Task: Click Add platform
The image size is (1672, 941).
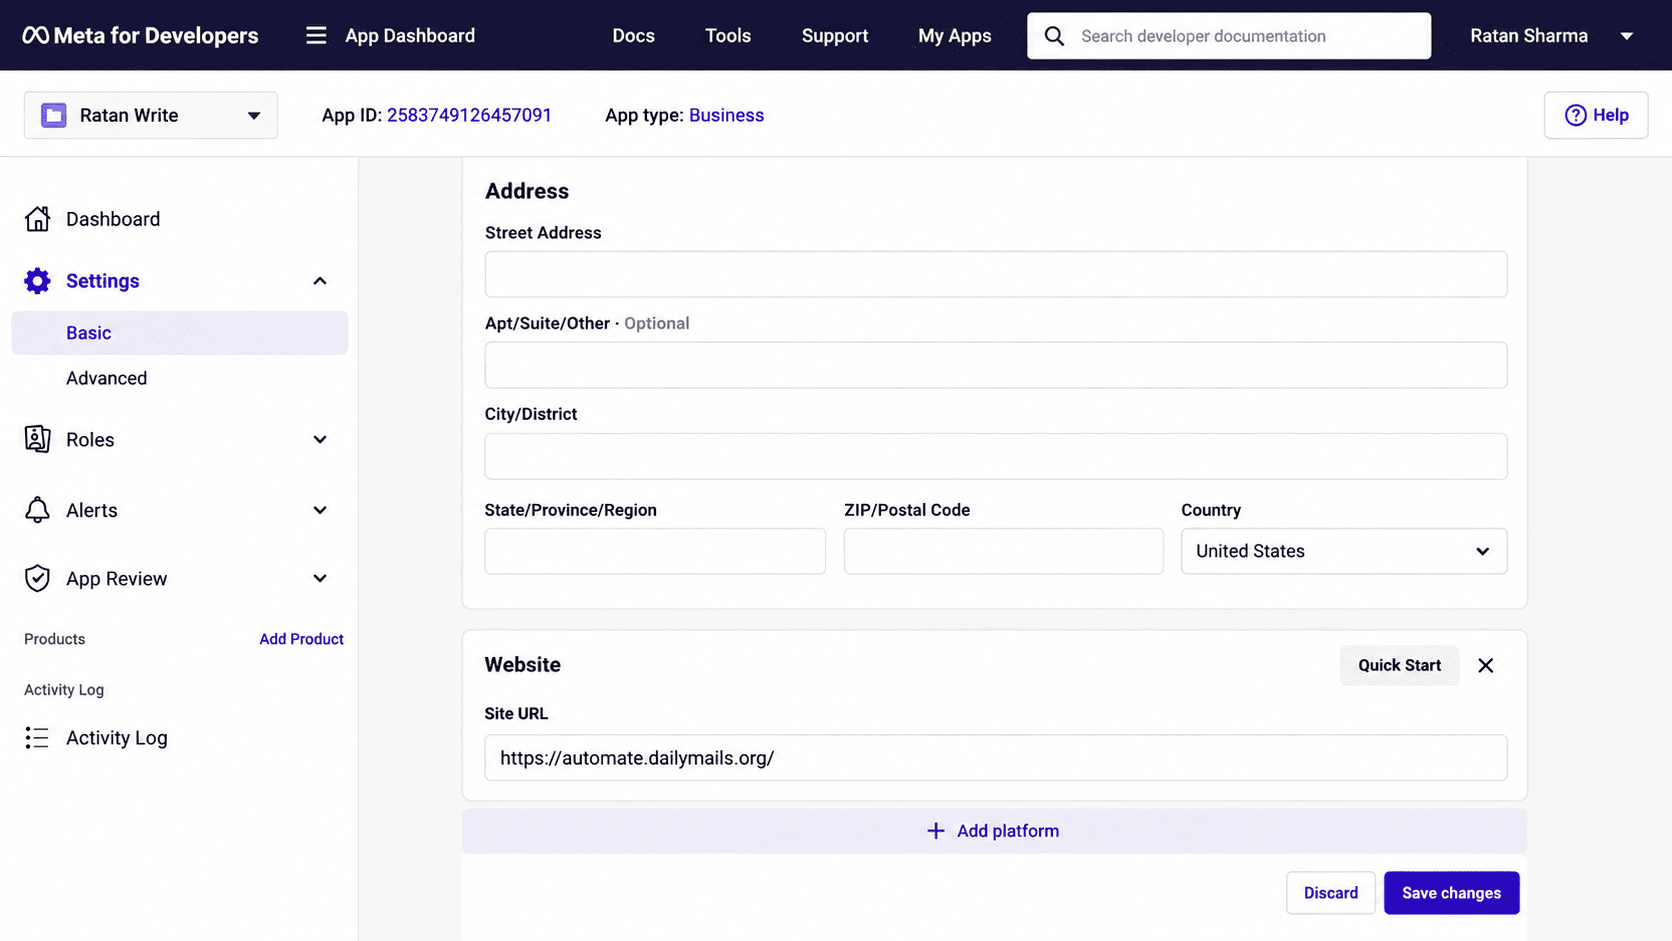Action: [994, 831]
